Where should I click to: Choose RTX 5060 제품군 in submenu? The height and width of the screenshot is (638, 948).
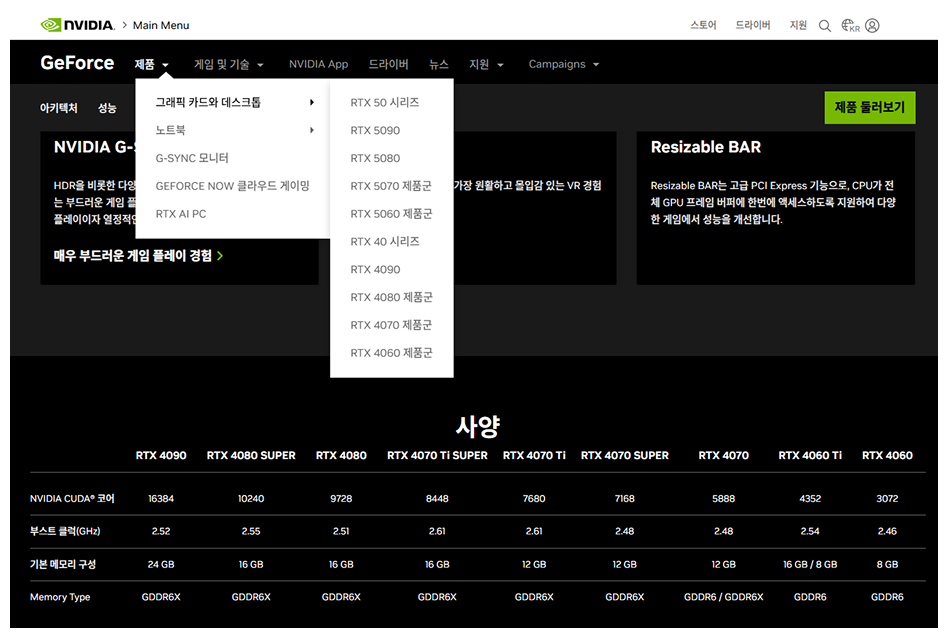(391, 213)
